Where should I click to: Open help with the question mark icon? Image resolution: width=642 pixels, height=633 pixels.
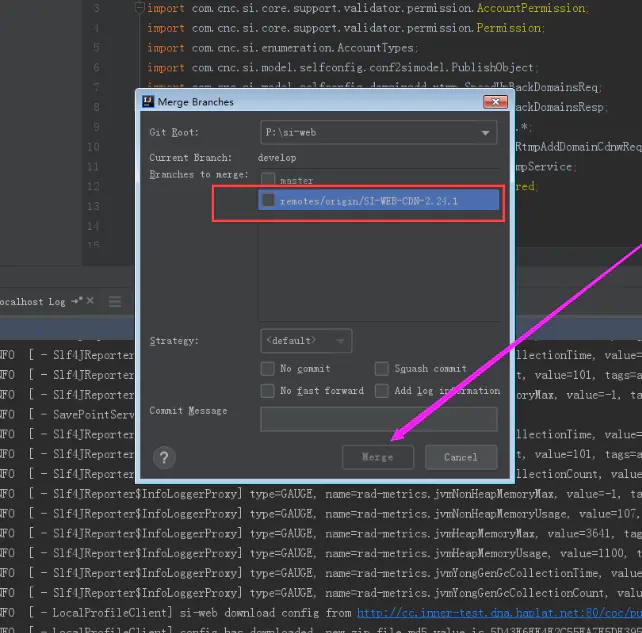pos(164,457)
